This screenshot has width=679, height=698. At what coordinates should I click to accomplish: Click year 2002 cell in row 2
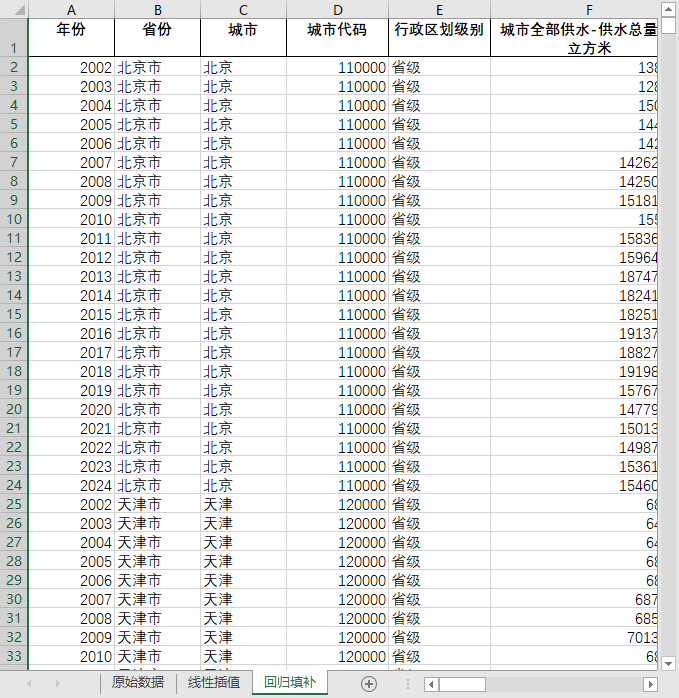click(x=71, y=67)
